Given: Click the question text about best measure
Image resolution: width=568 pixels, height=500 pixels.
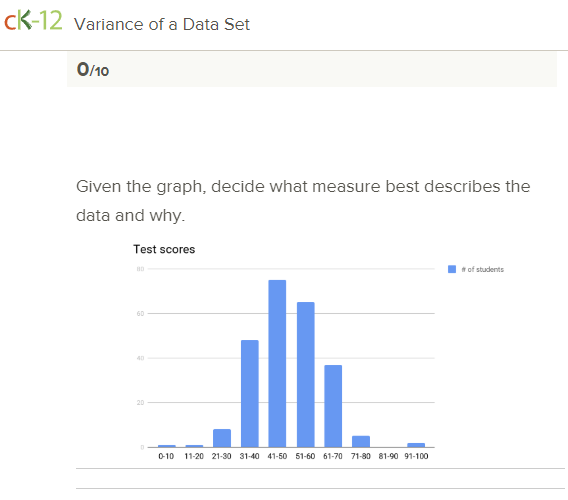Looking at the screenshot, I should (x=303, y=201).
